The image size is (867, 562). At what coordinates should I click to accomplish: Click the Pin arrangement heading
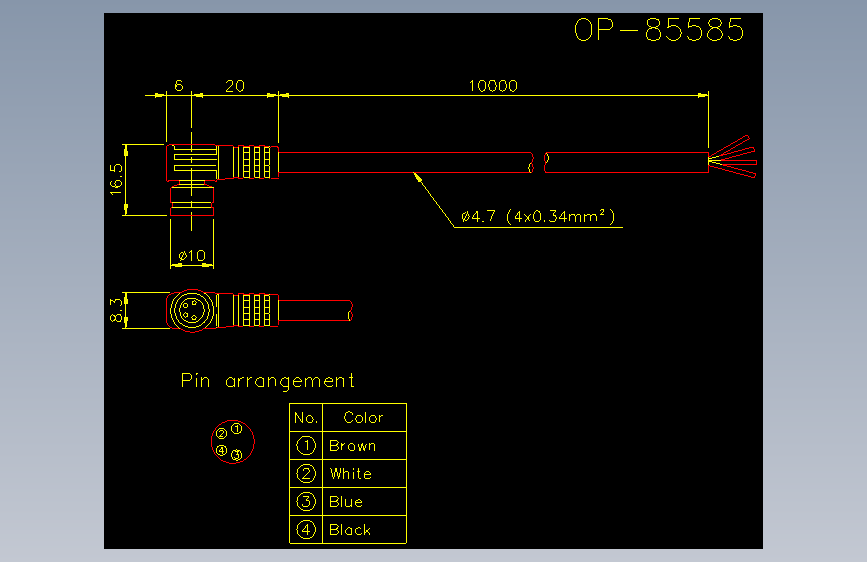268,381
